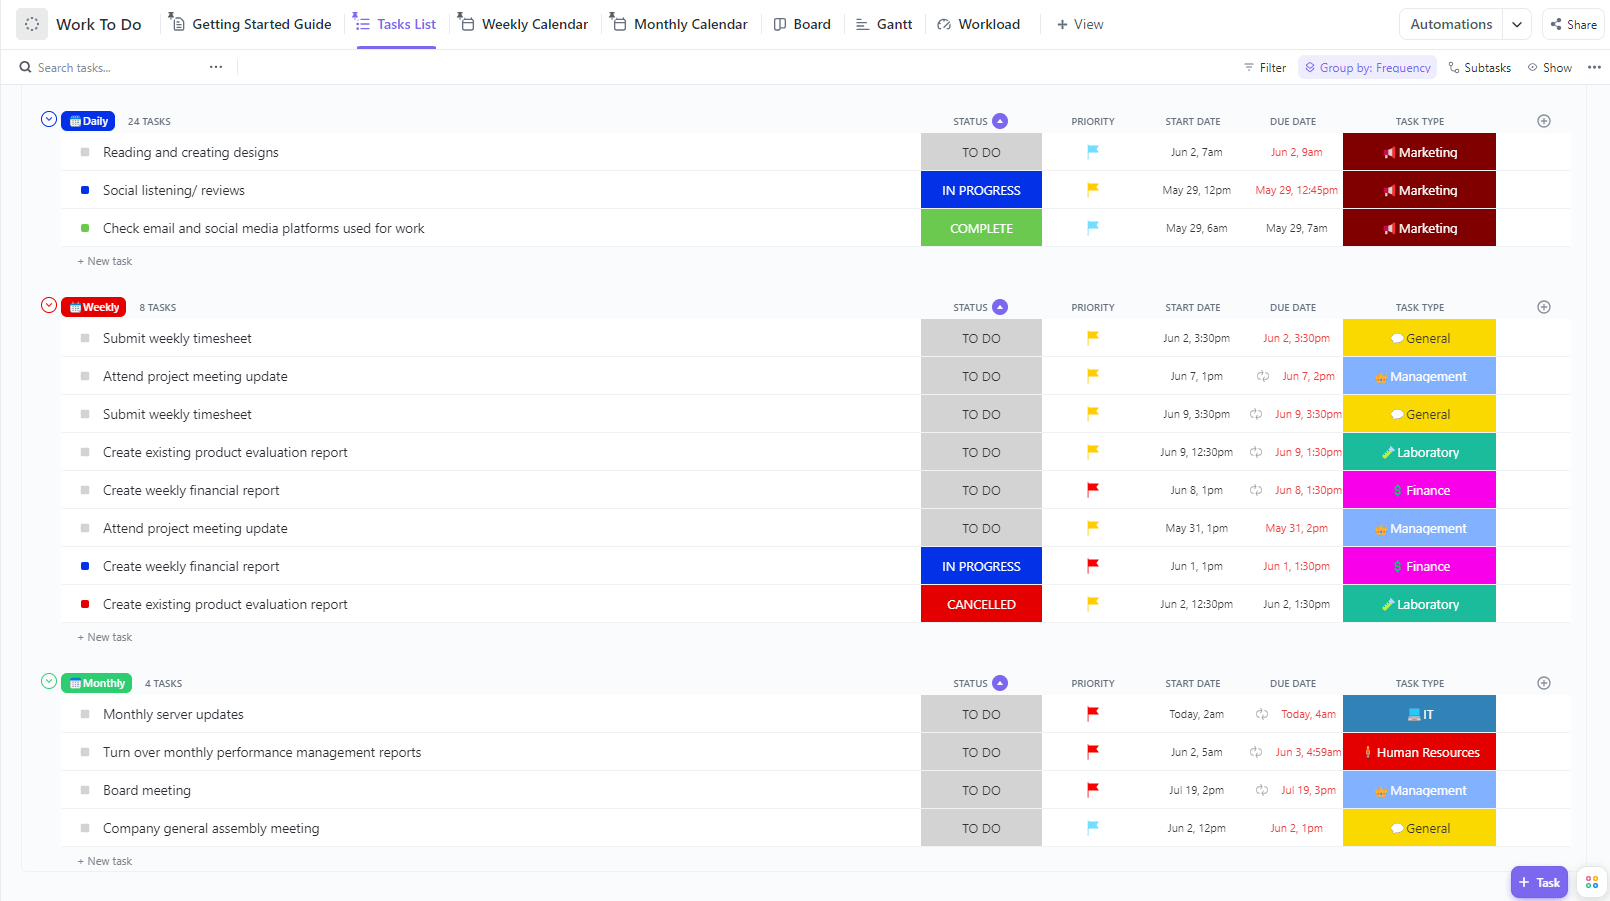Click the Share button

[x=1574, y=24]
